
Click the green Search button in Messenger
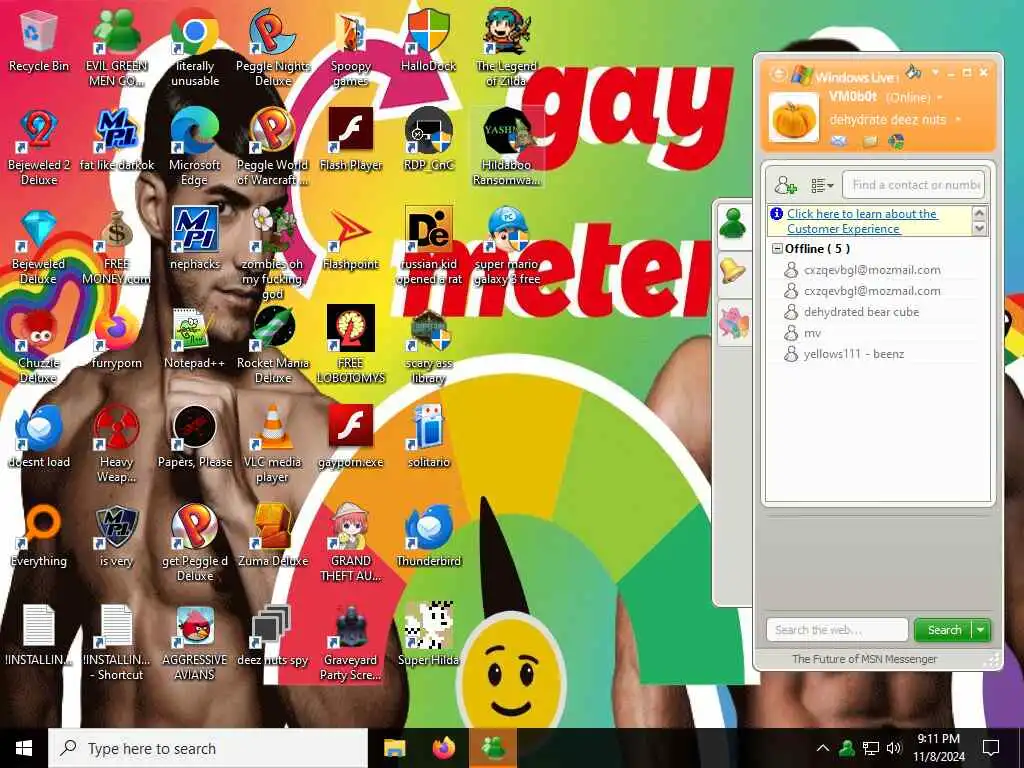[x=944, y=630]
